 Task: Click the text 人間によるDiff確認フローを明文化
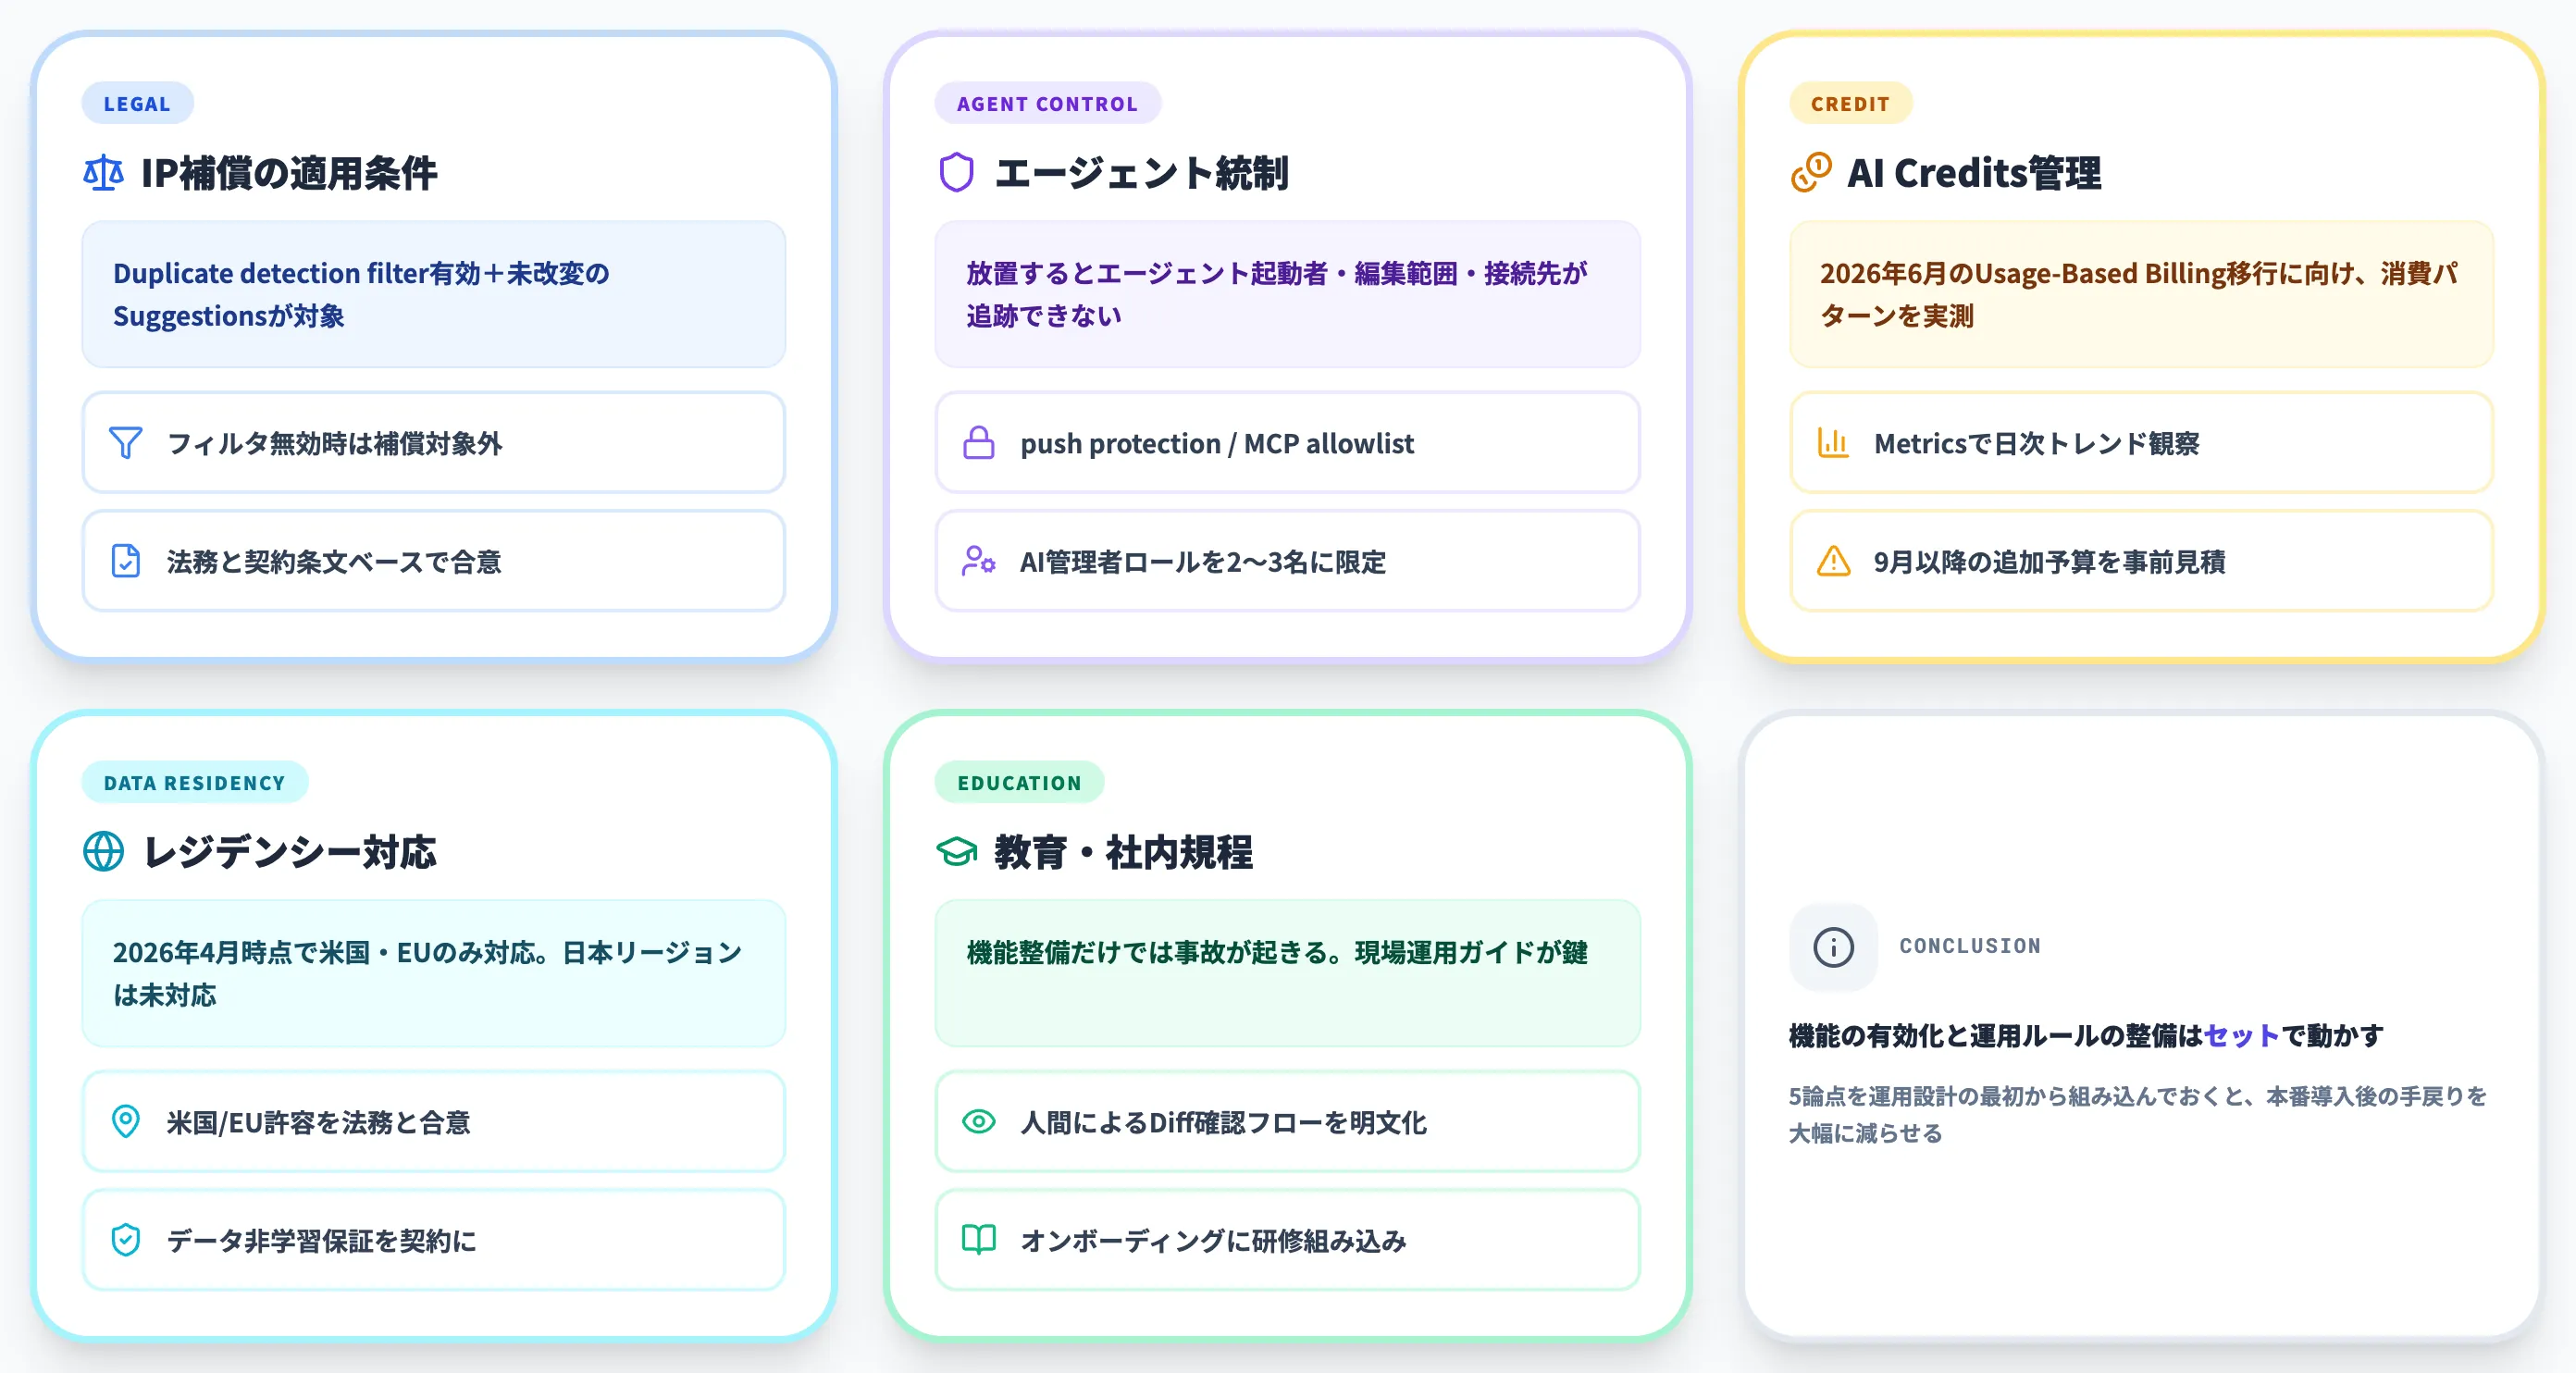[1223, 1122]
